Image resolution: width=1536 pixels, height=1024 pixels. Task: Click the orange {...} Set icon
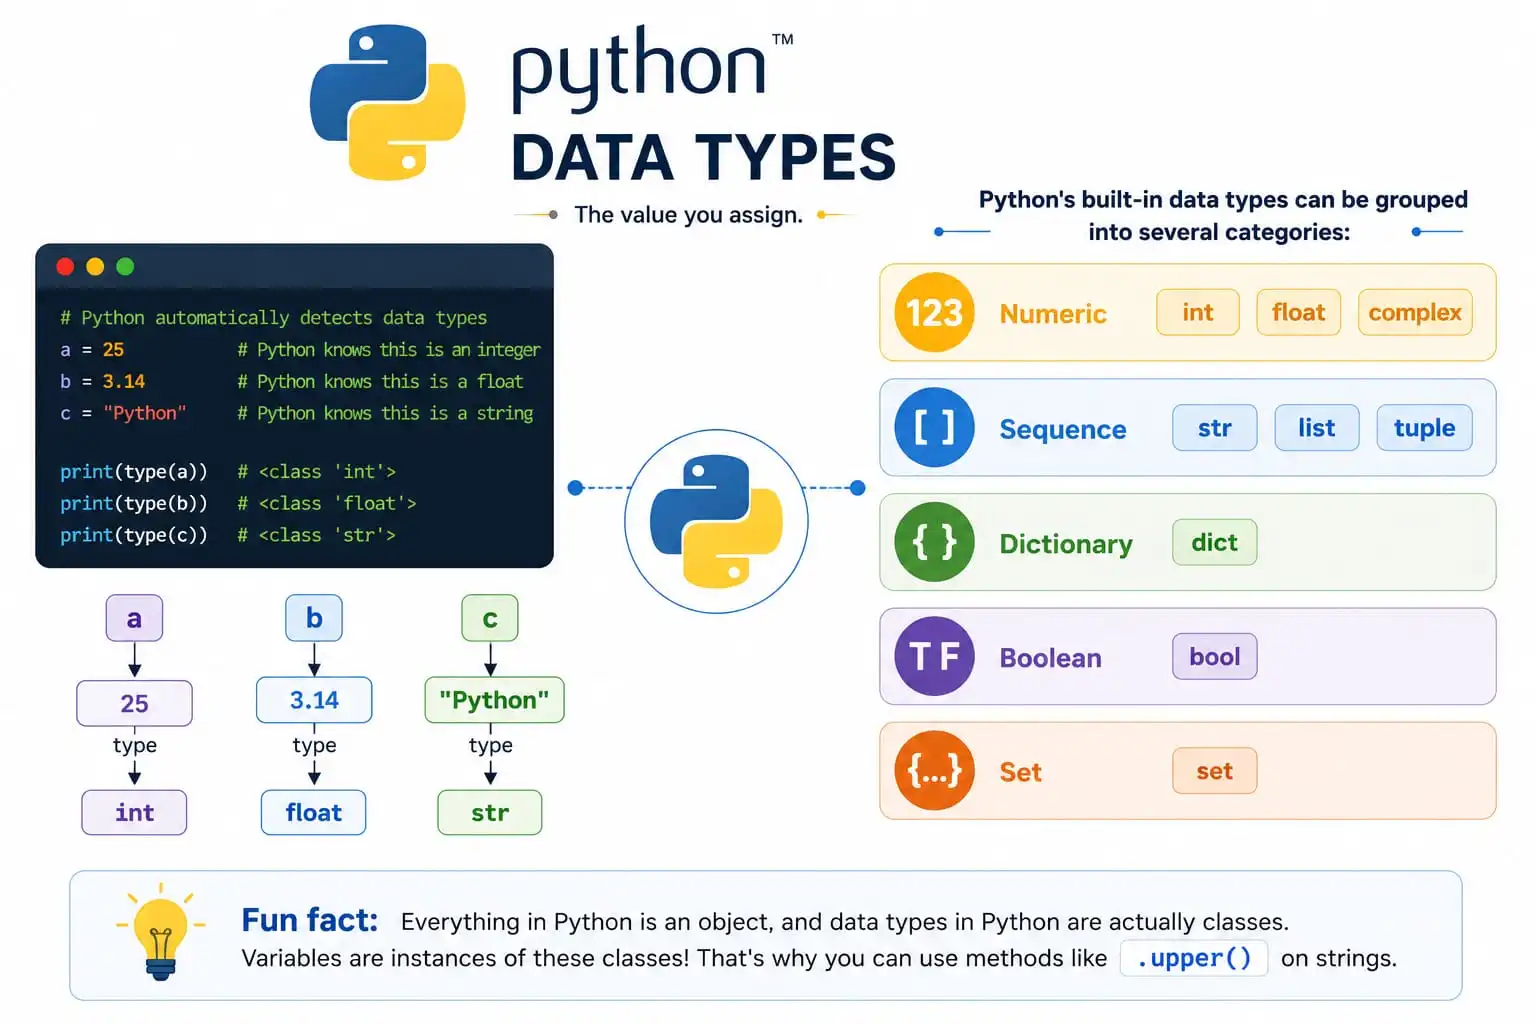tap(934, 771)
